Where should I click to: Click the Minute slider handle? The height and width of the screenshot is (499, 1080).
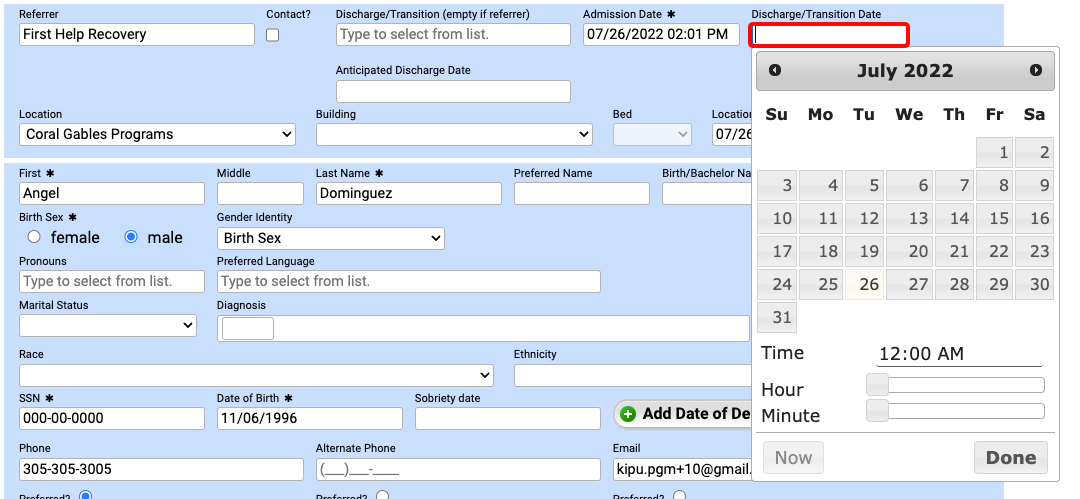[x=877, y=410]
